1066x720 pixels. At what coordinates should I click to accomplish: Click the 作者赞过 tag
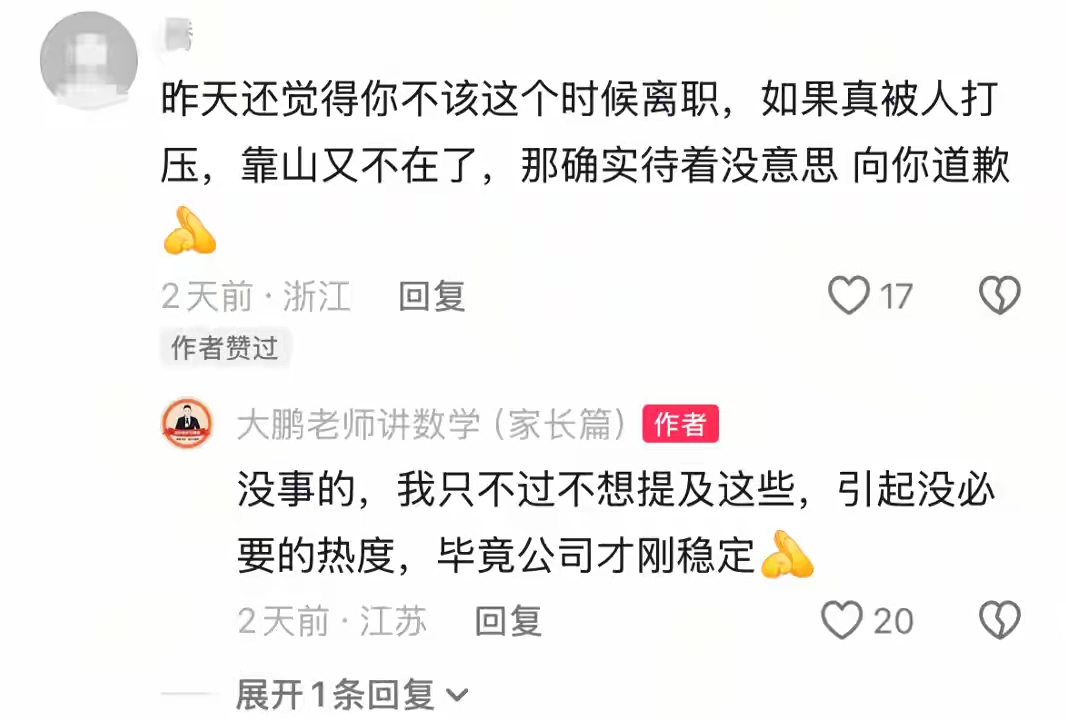225,347
